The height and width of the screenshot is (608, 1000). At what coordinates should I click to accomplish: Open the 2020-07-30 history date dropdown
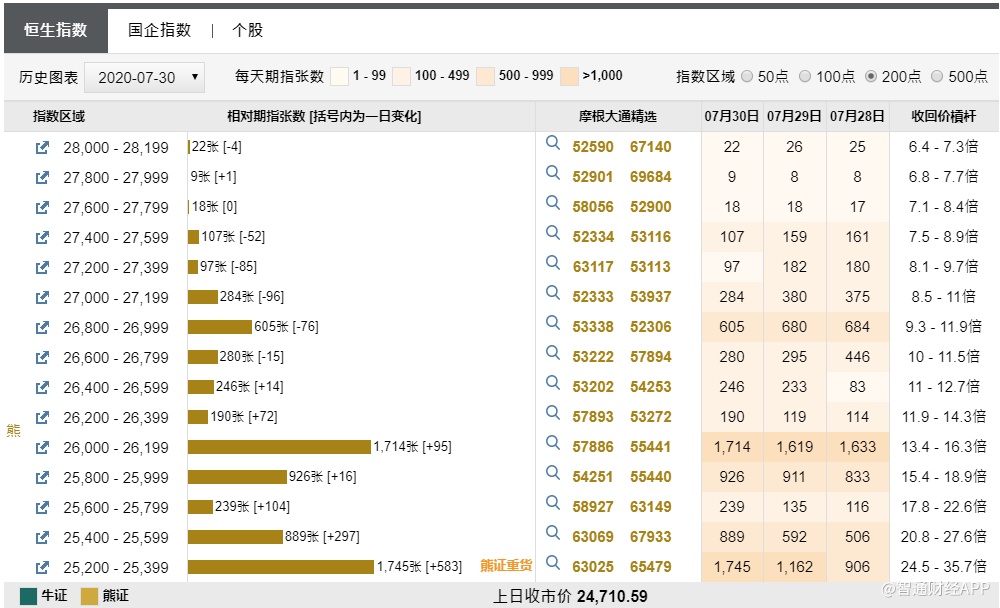click(145, 77)
